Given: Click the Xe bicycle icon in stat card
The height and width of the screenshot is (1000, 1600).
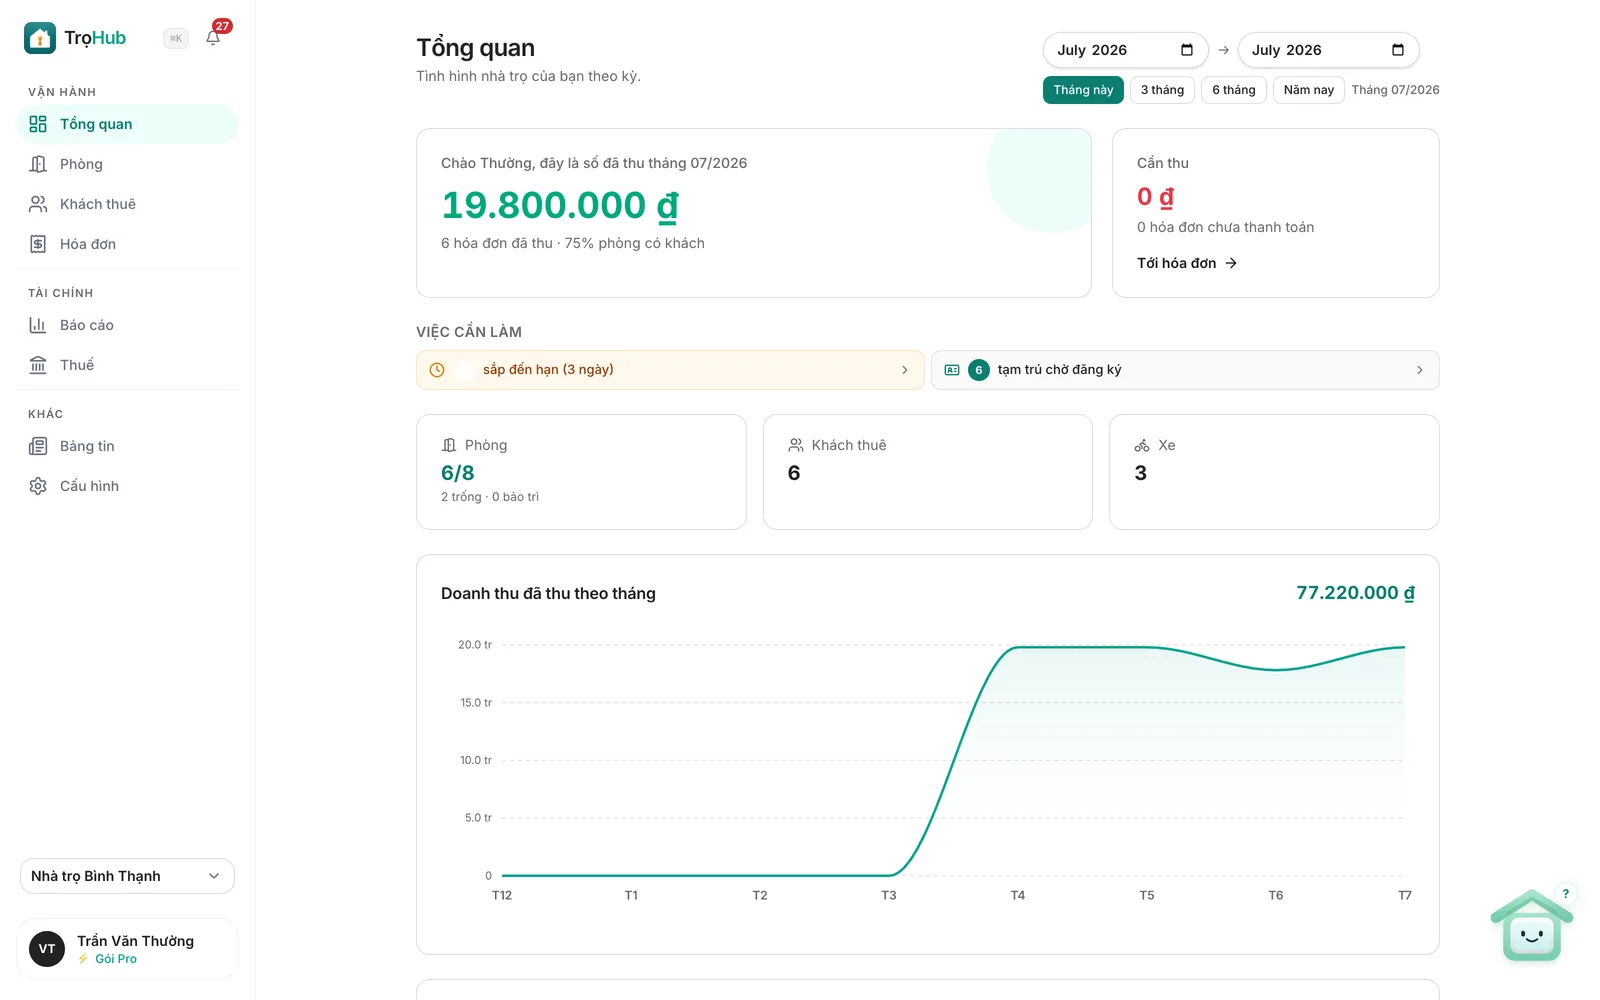Looking at the screenshot, I should [x=1142, y=445].
